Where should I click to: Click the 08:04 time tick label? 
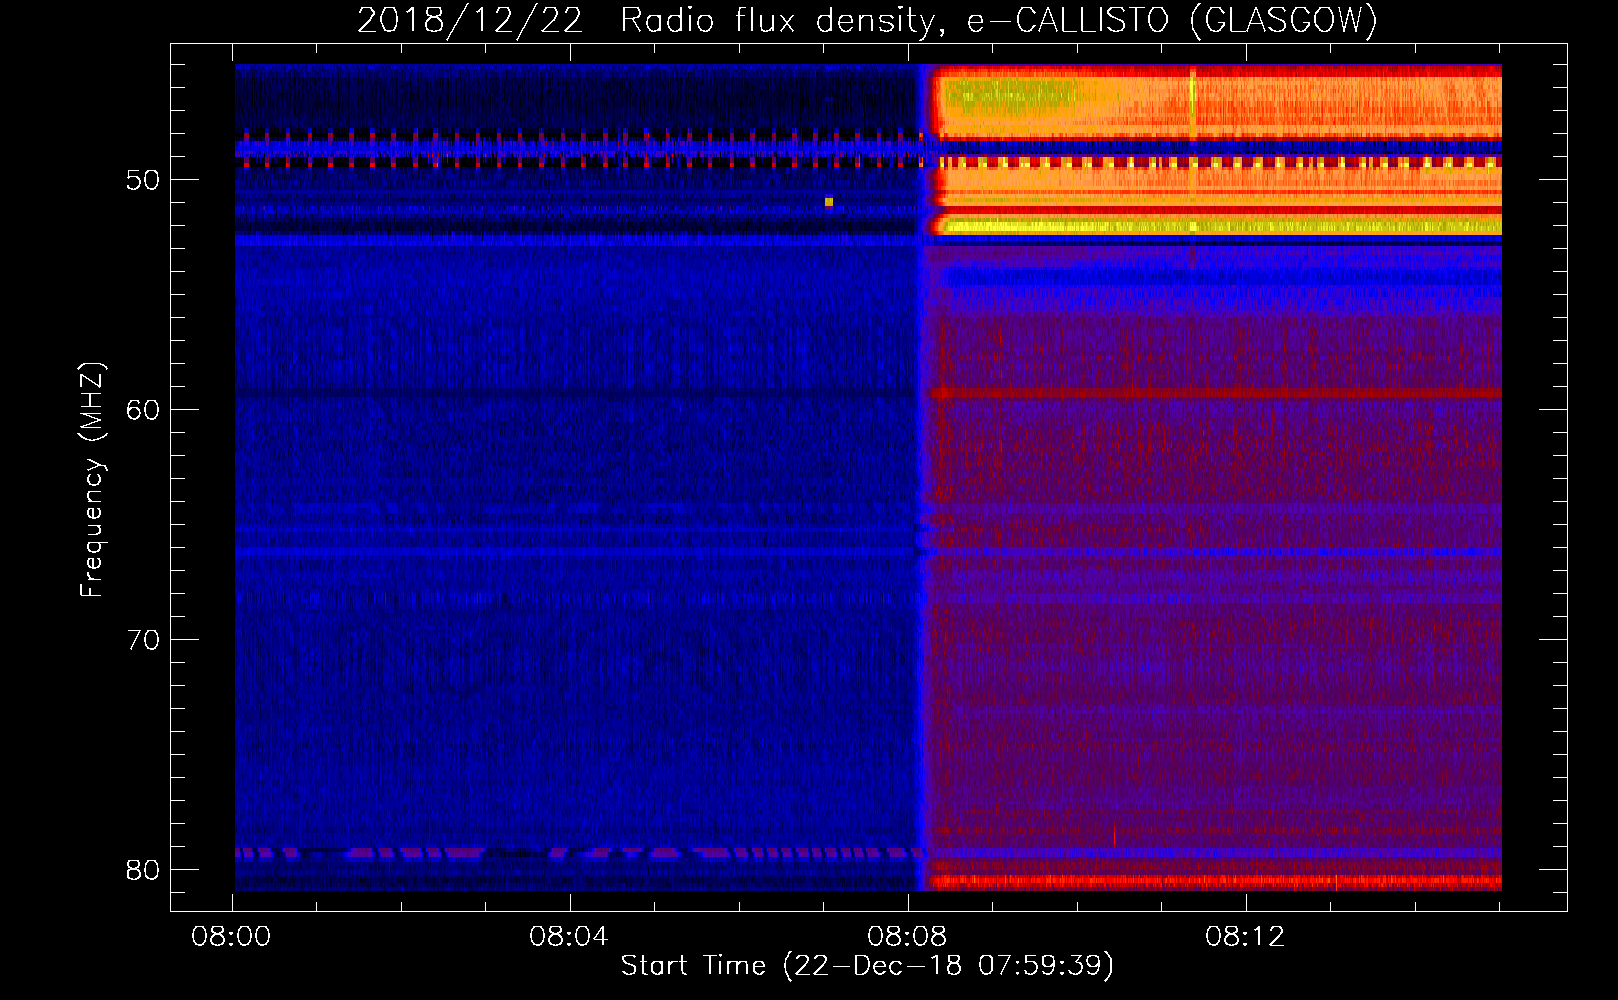569,937
